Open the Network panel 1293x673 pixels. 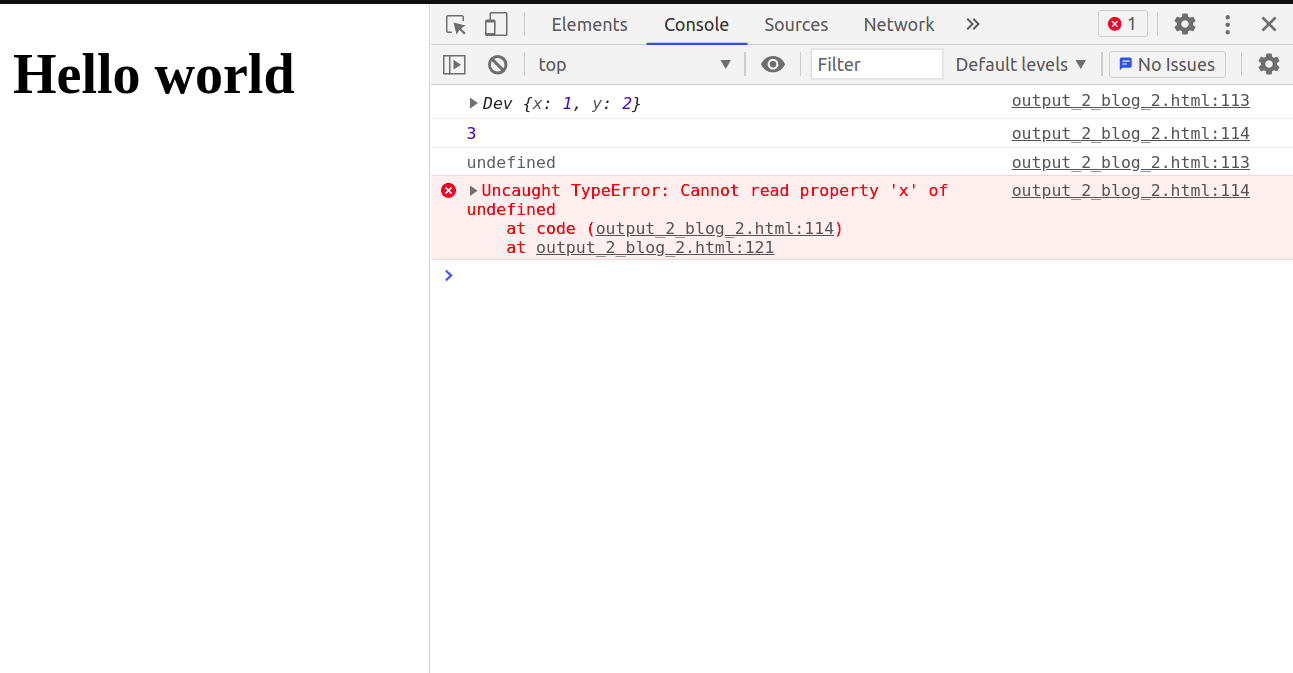pyautogui.click(x=897, y=24)
